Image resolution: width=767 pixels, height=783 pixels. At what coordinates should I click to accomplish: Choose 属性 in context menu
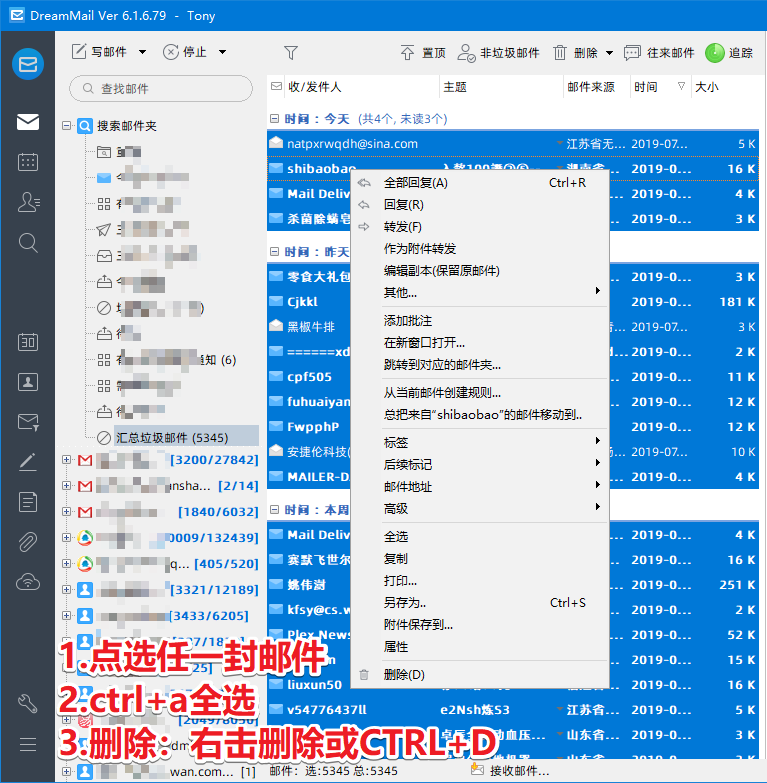[x=480, y=647]
